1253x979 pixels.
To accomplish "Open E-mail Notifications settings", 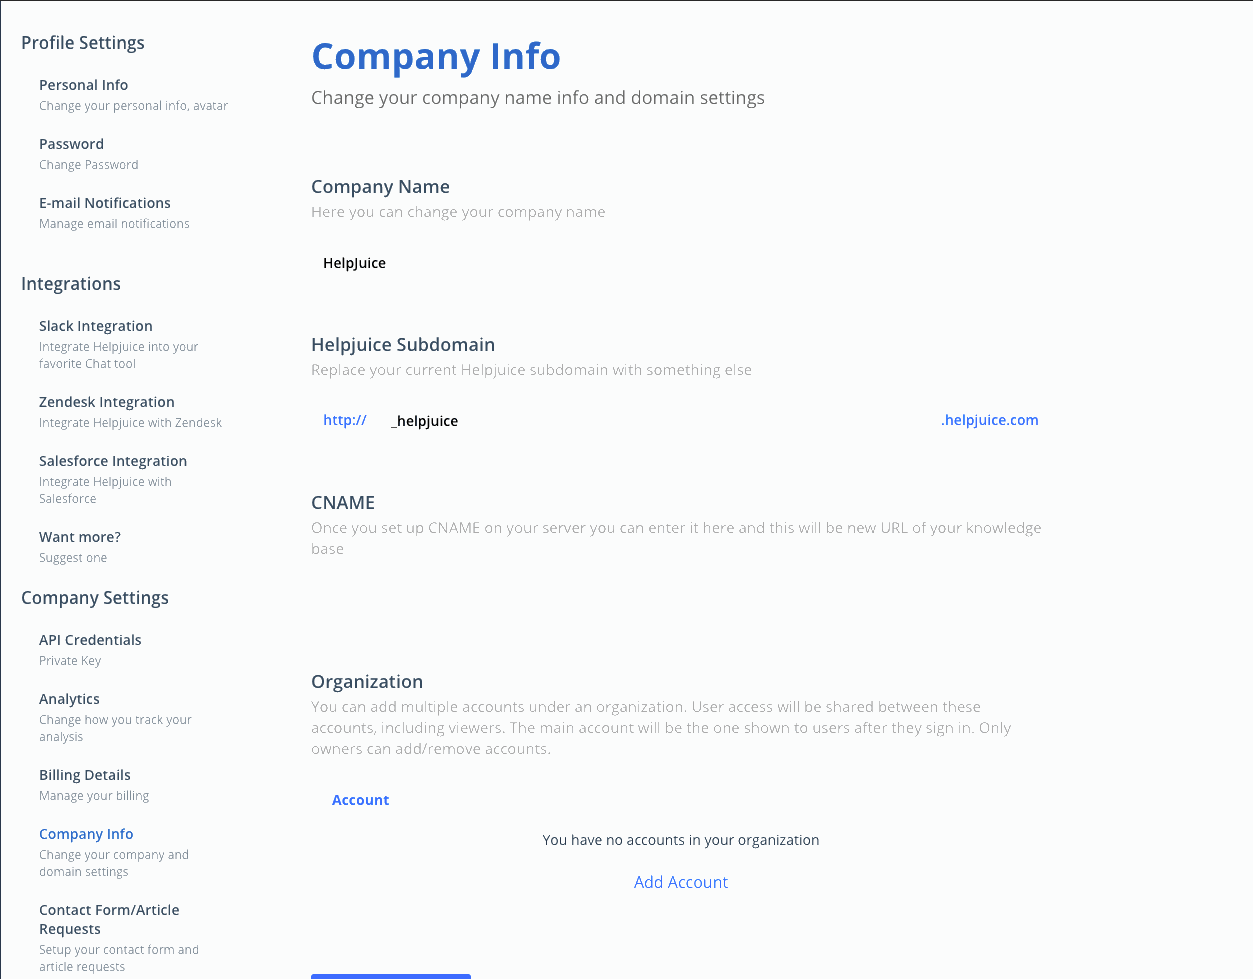I will tap(104, 202).
